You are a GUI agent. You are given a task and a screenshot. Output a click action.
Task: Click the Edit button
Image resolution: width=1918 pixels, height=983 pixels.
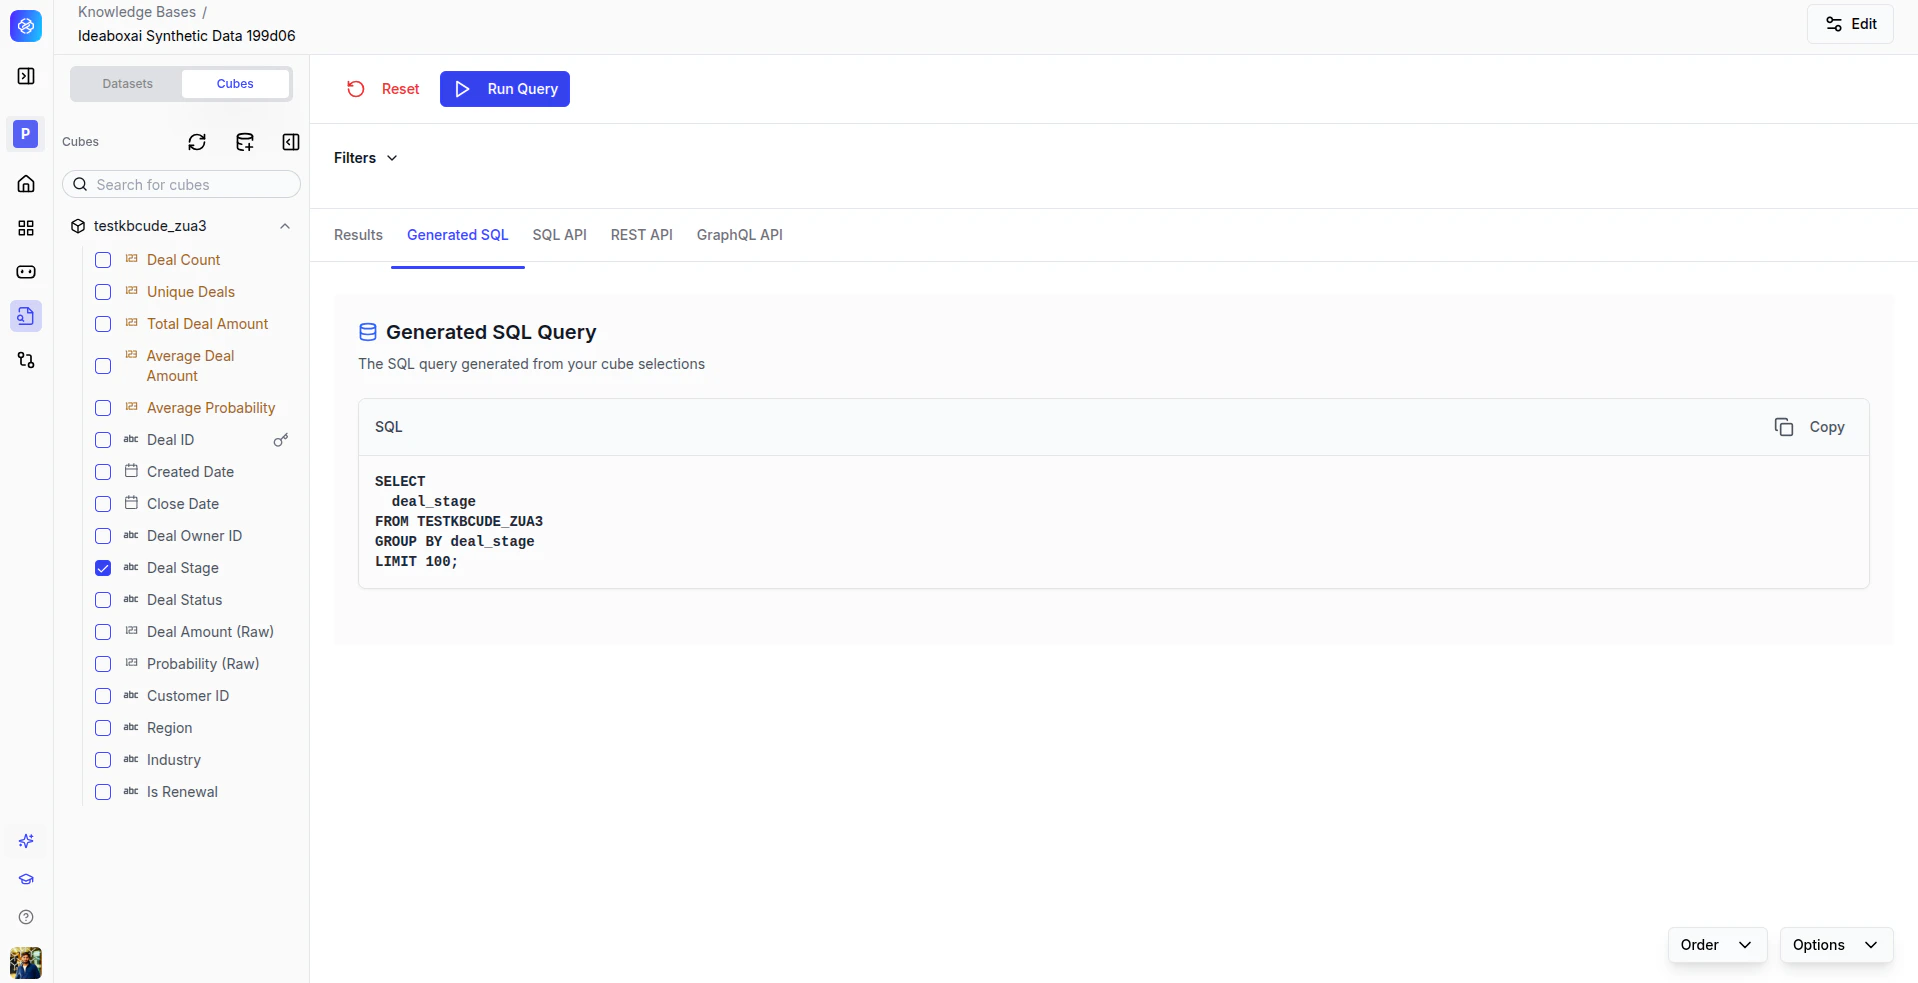[x=1850, y=24]
